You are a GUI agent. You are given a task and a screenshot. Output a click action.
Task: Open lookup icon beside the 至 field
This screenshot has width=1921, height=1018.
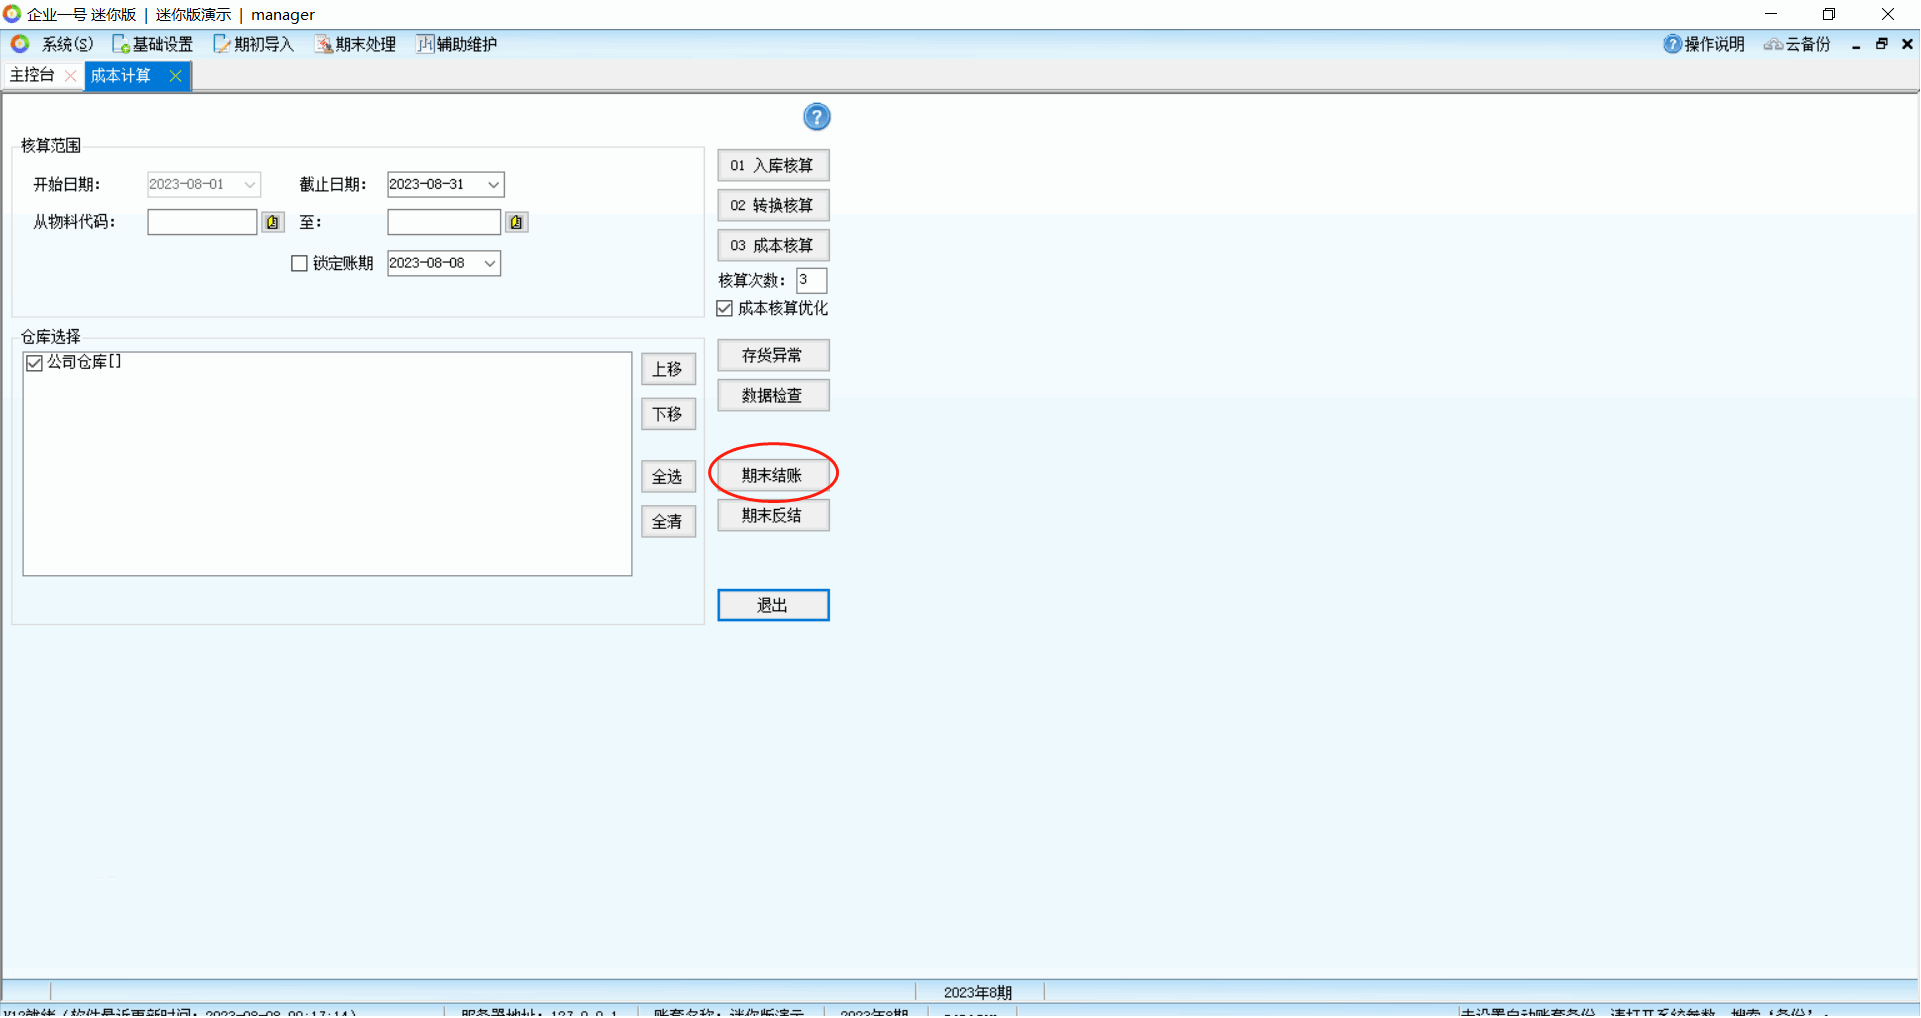[x=516, y=222]
